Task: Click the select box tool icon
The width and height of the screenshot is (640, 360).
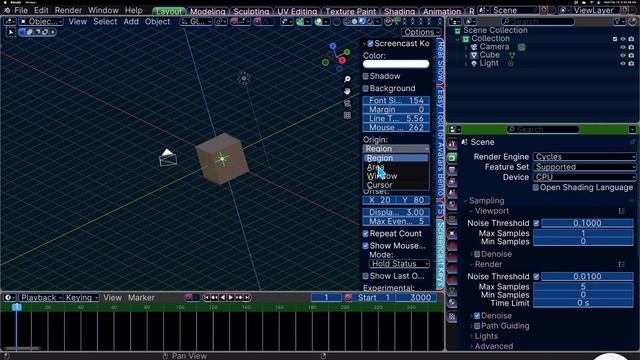Action: point(10,32)
